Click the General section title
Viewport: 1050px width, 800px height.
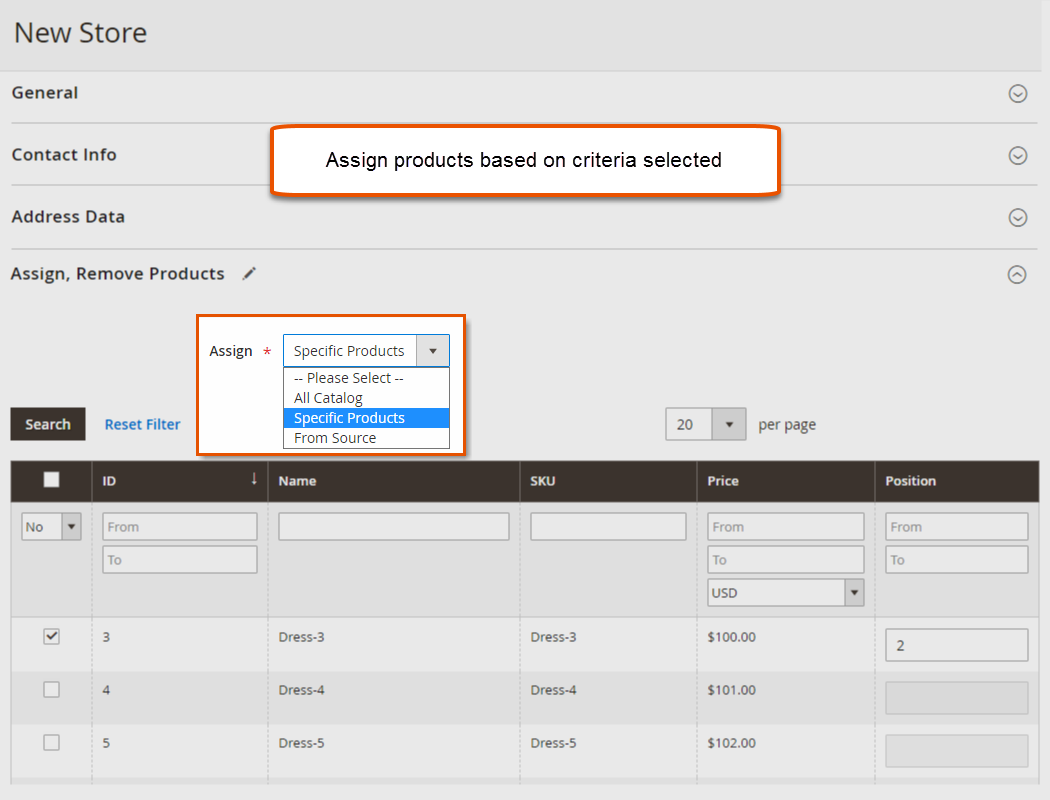click(45, 93)
